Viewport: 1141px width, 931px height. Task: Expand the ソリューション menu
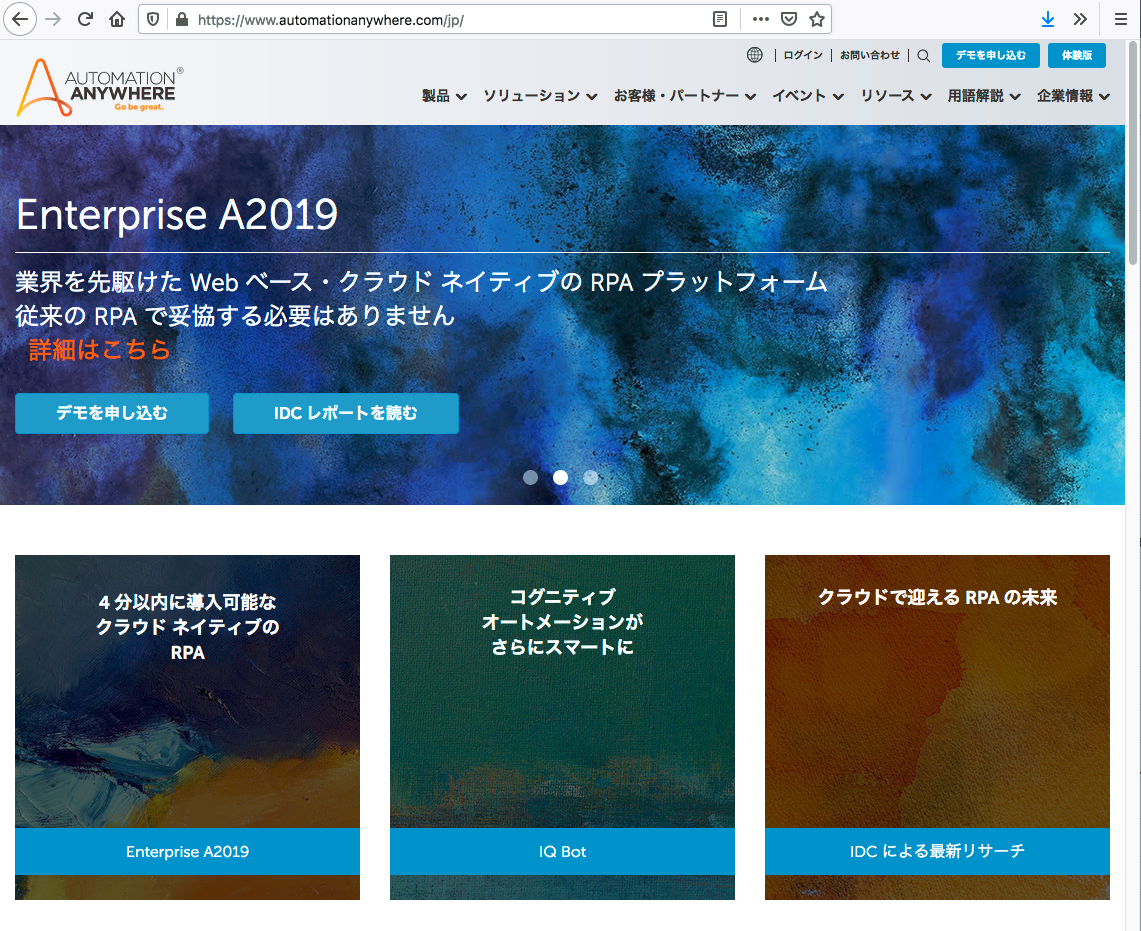(540, 95)
